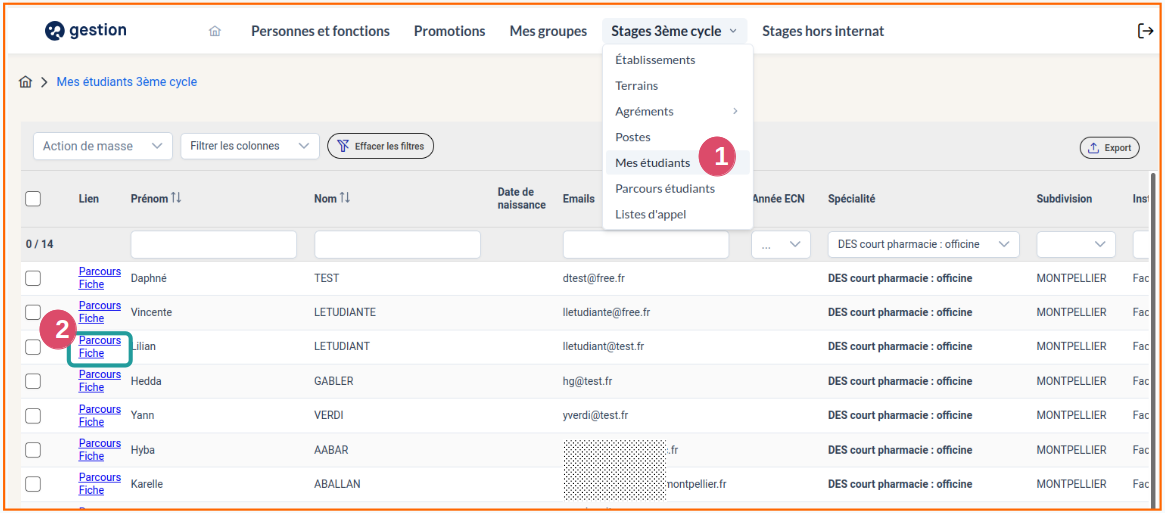This screenshot has height=513, width=1165.
Task: Click the Nom filter input field
Action: [397, 245]
